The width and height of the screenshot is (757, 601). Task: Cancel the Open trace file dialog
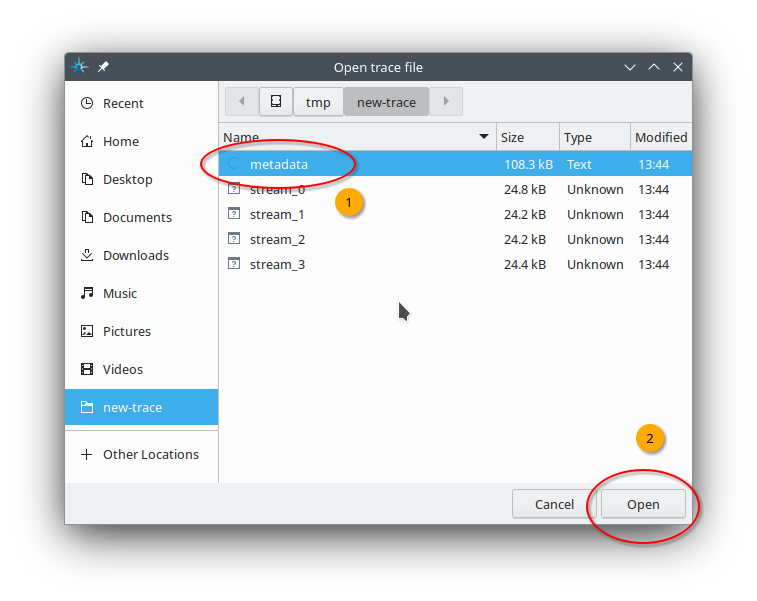point(554,504)
